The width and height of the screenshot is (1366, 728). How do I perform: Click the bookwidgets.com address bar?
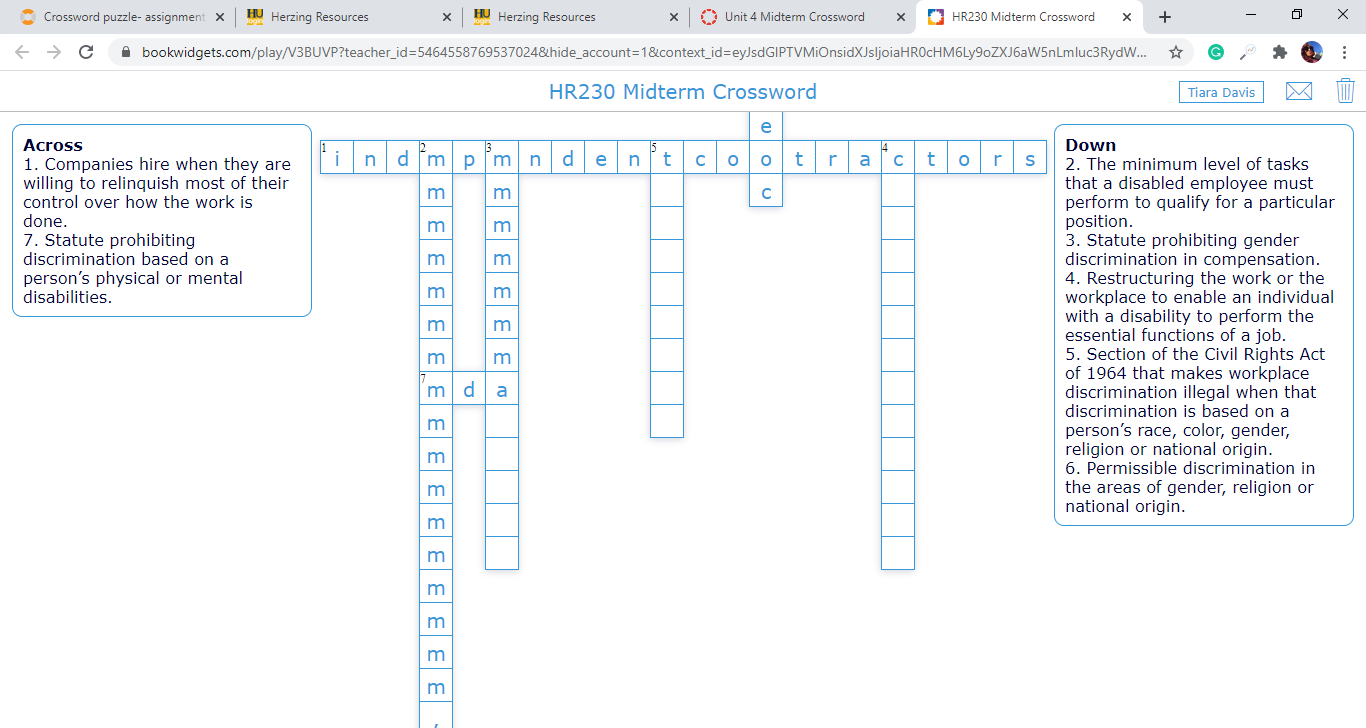click(645, 52)
